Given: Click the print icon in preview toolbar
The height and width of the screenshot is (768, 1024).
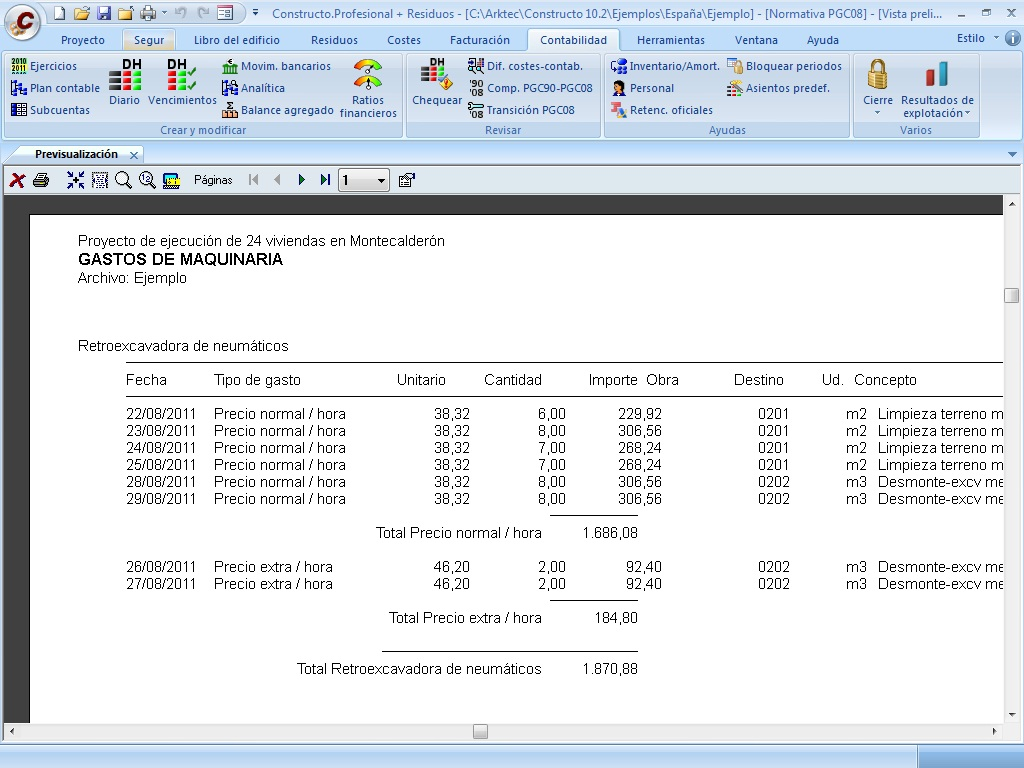Looking at the screenshot, I should click(40, 180).
